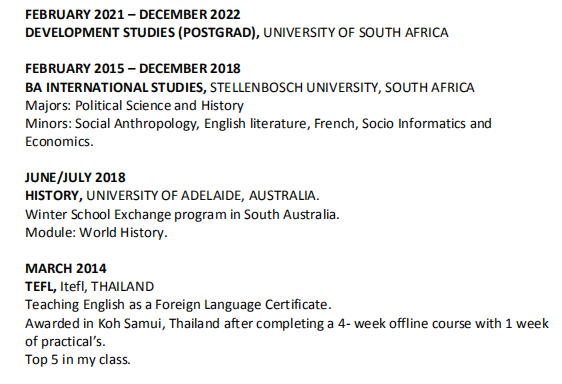Click the 'FEBRUARY 2015 – DECEMBER 2018' heading
Image resolution: width=562 pixels, height=384 pixels.
coord(133,68)
